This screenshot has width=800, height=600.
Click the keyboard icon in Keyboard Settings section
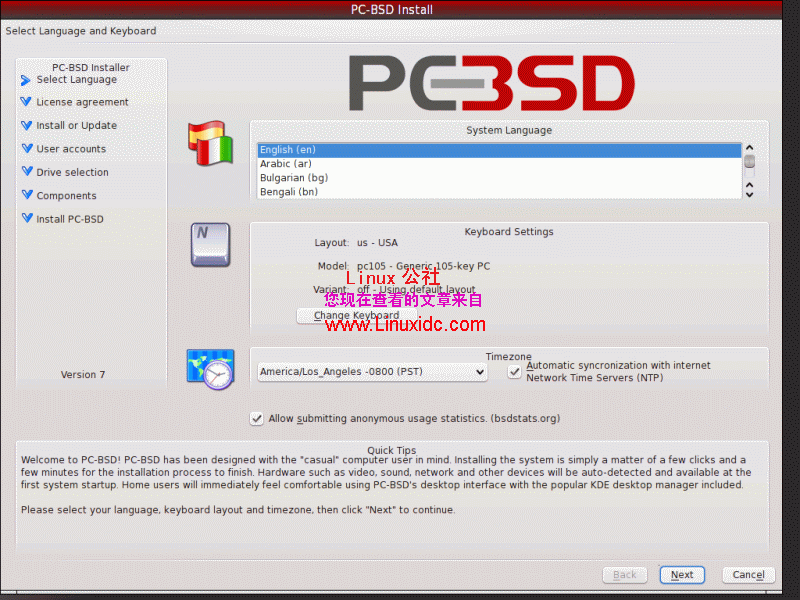pos(210,244)
